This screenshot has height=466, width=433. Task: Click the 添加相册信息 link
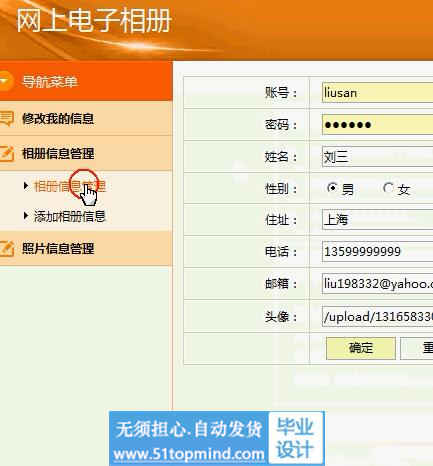tap(70, 216)
